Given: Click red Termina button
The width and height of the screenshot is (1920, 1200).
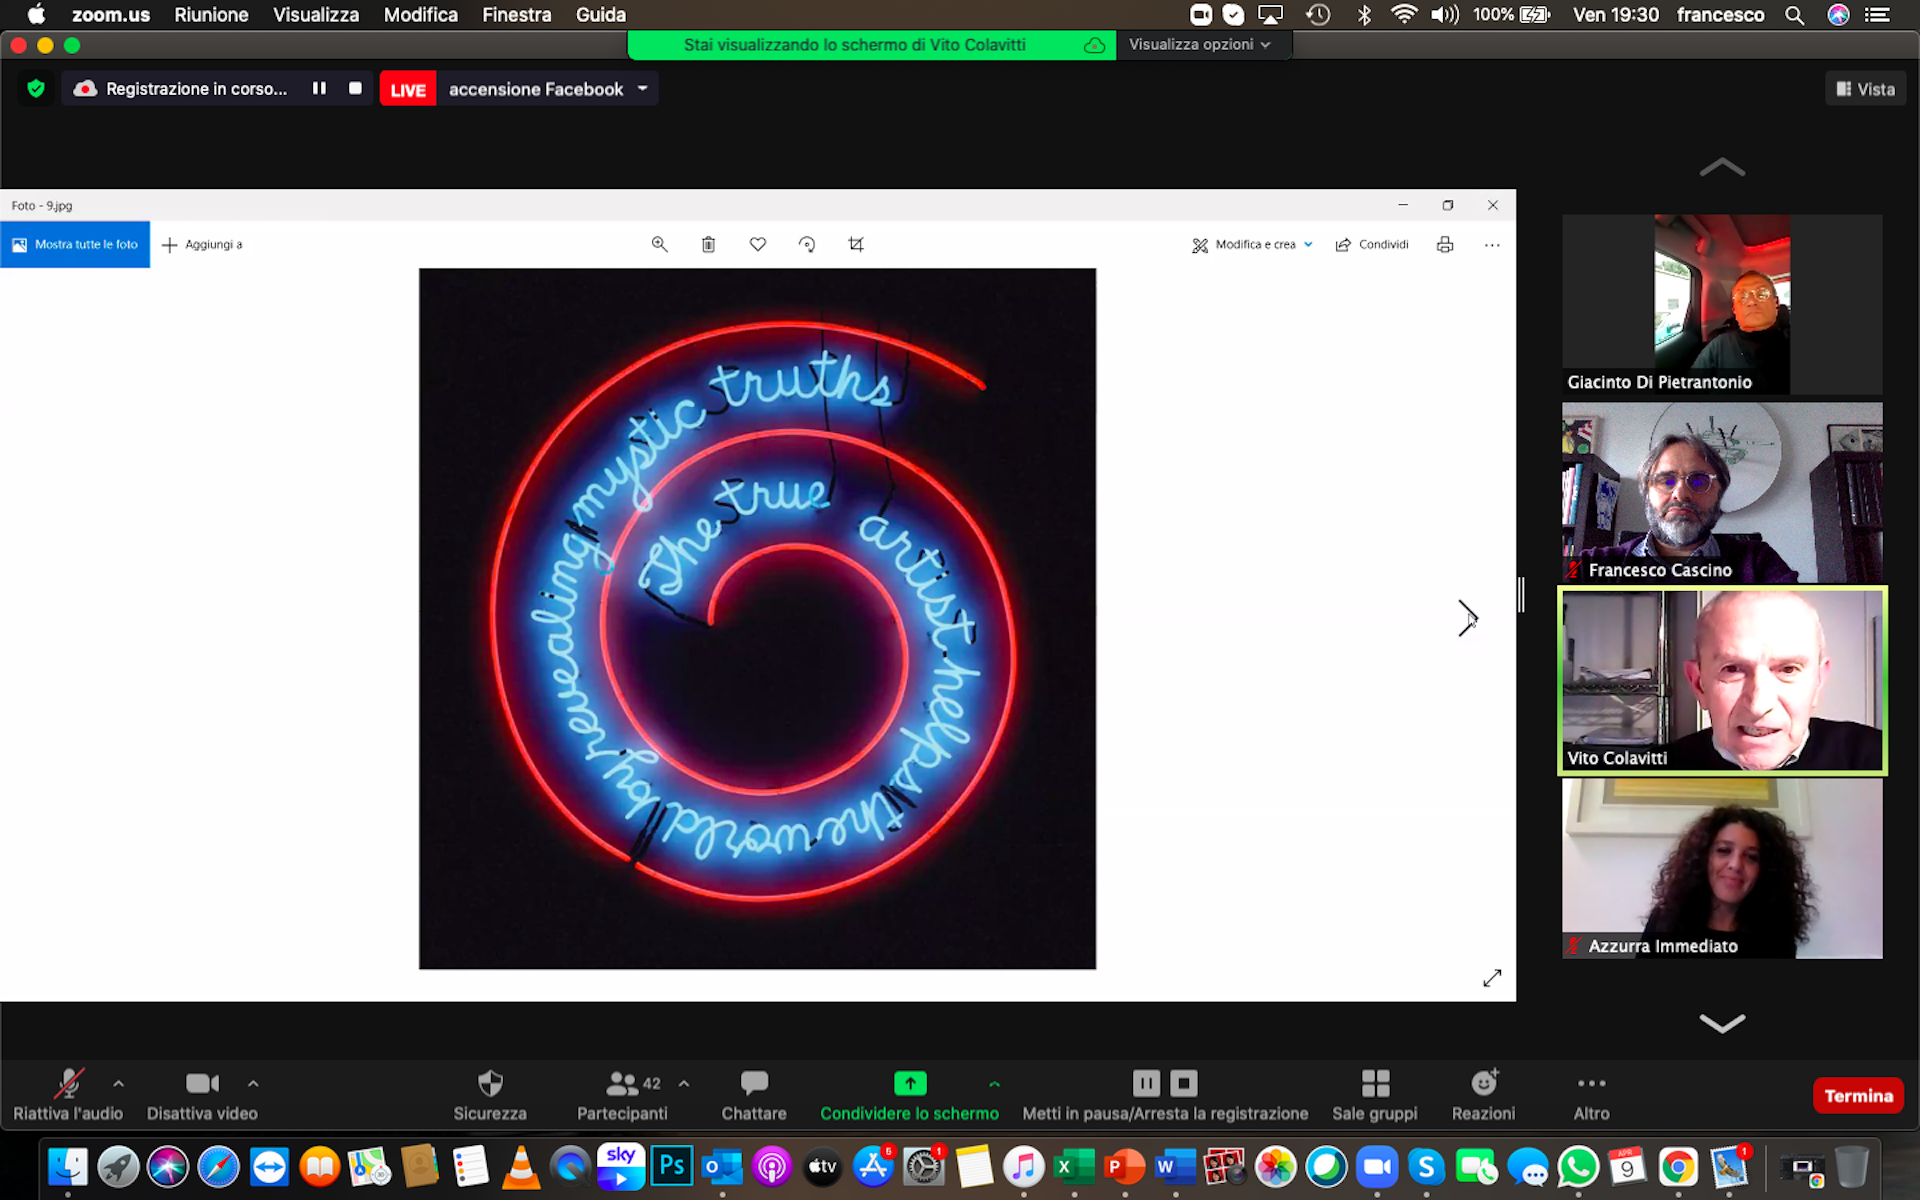Looking at the screenshot, I should click(x=1858, y=1095).
